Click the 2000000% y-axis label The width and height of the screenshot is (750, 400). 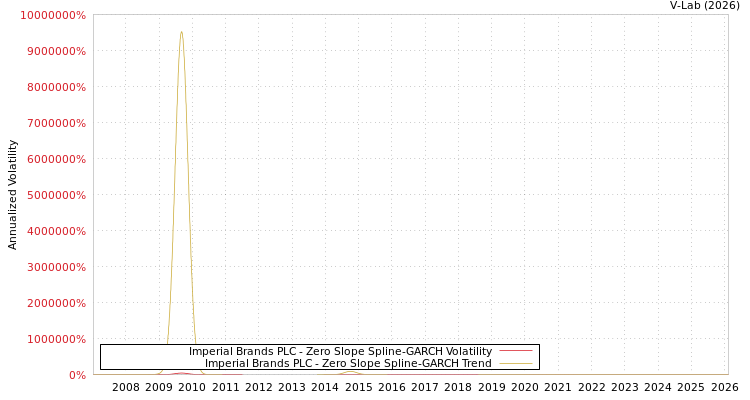click(56, 303)
